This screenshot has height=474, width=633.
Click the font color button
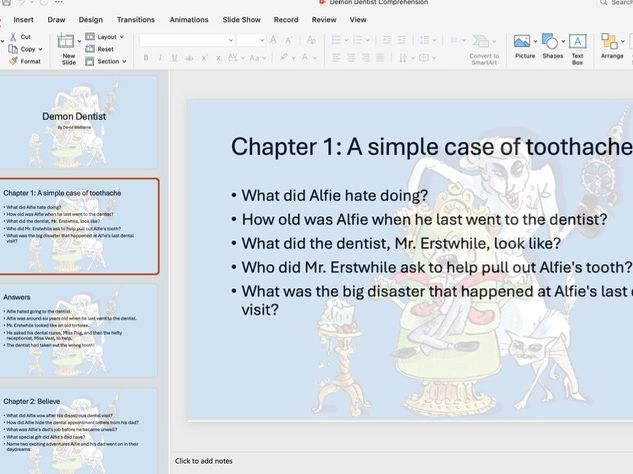pos(305,58)
